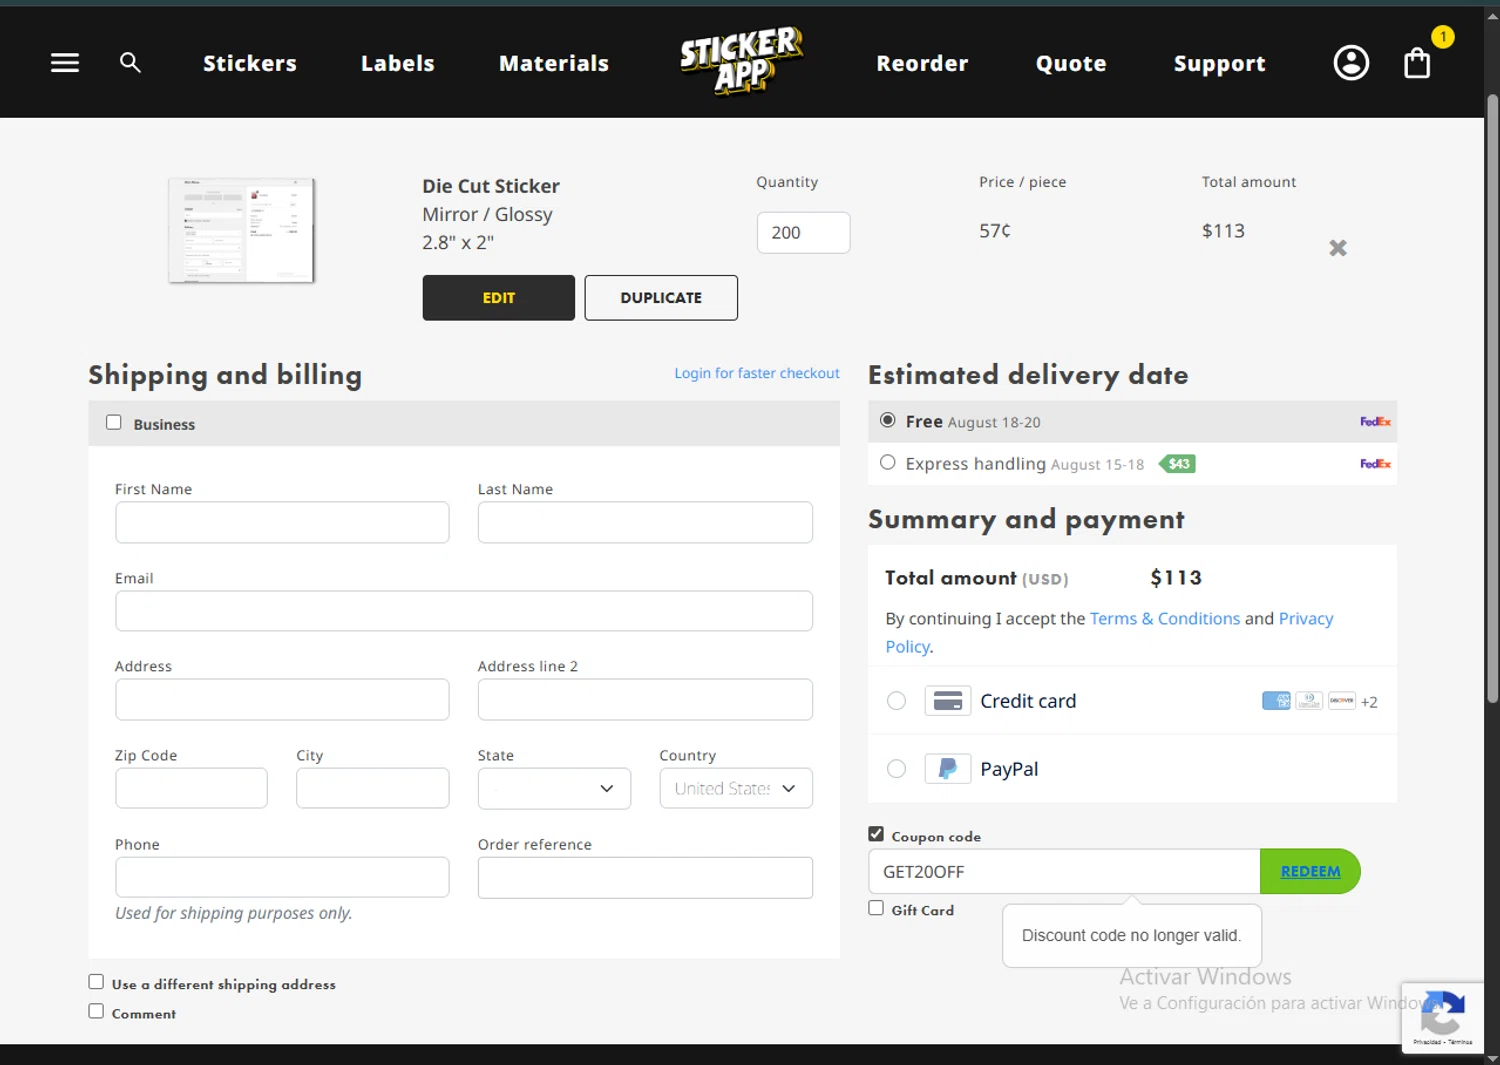
Task: Click the credit card payment icon
Action: tap(947, 701)
